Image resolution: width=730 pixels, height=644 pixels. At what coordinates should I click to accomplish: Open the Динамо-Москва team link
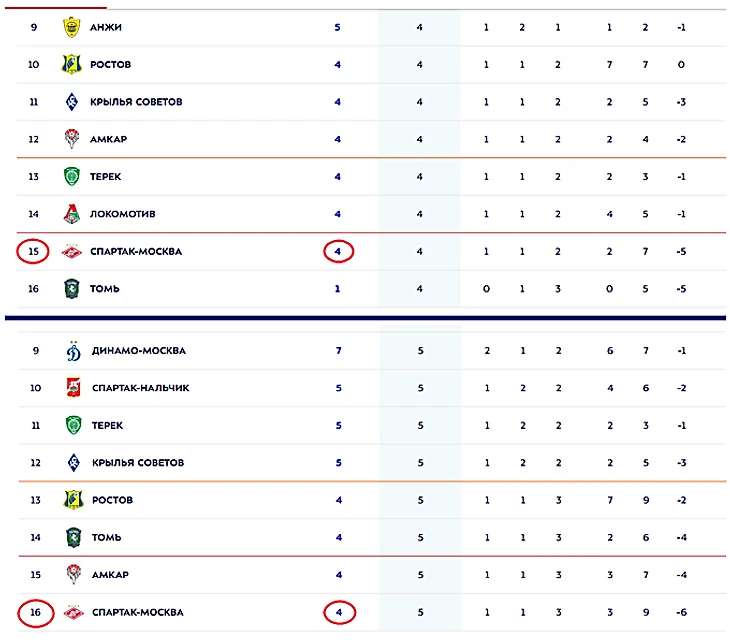click(x=139, y=351)
